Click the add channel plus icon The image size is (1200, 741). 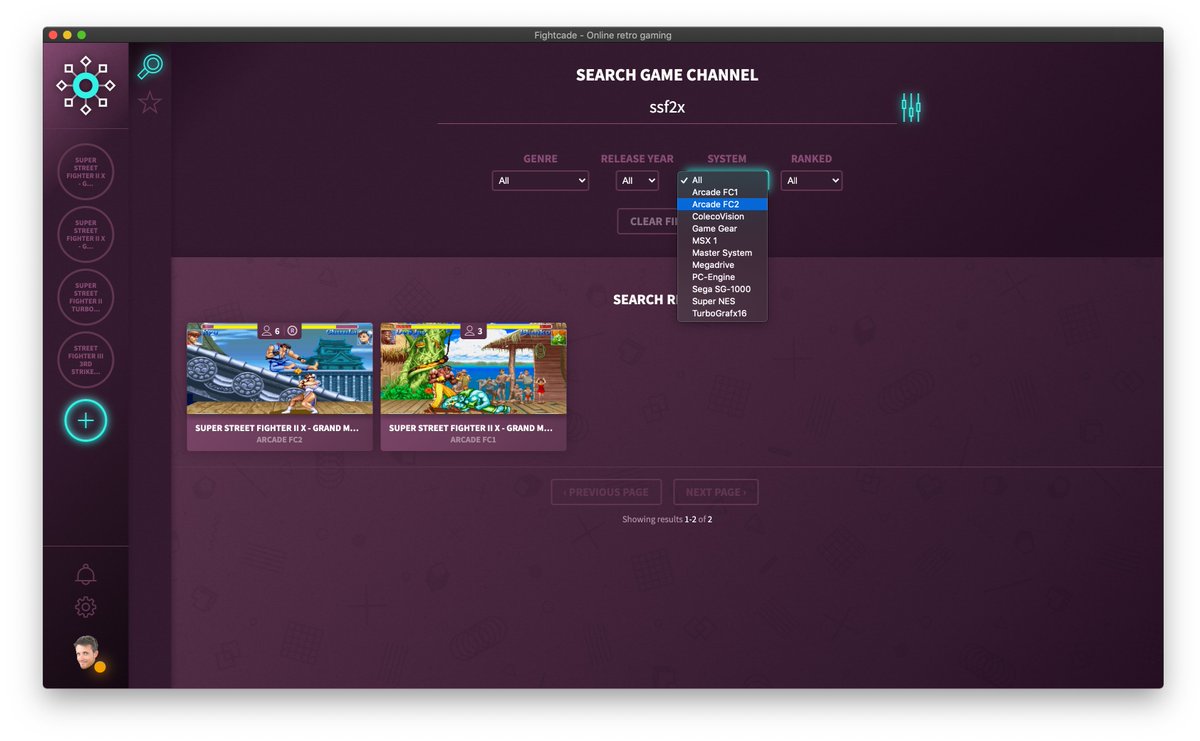click(86, 421)
